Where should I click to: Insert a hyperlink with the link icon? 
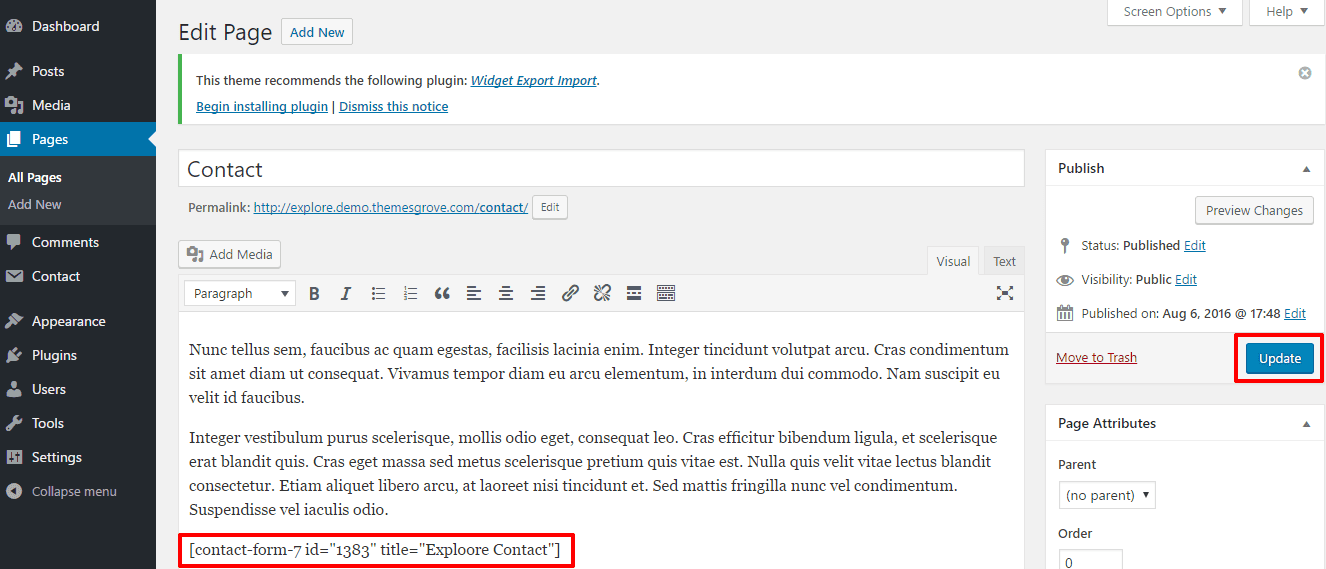pos(570,293)
